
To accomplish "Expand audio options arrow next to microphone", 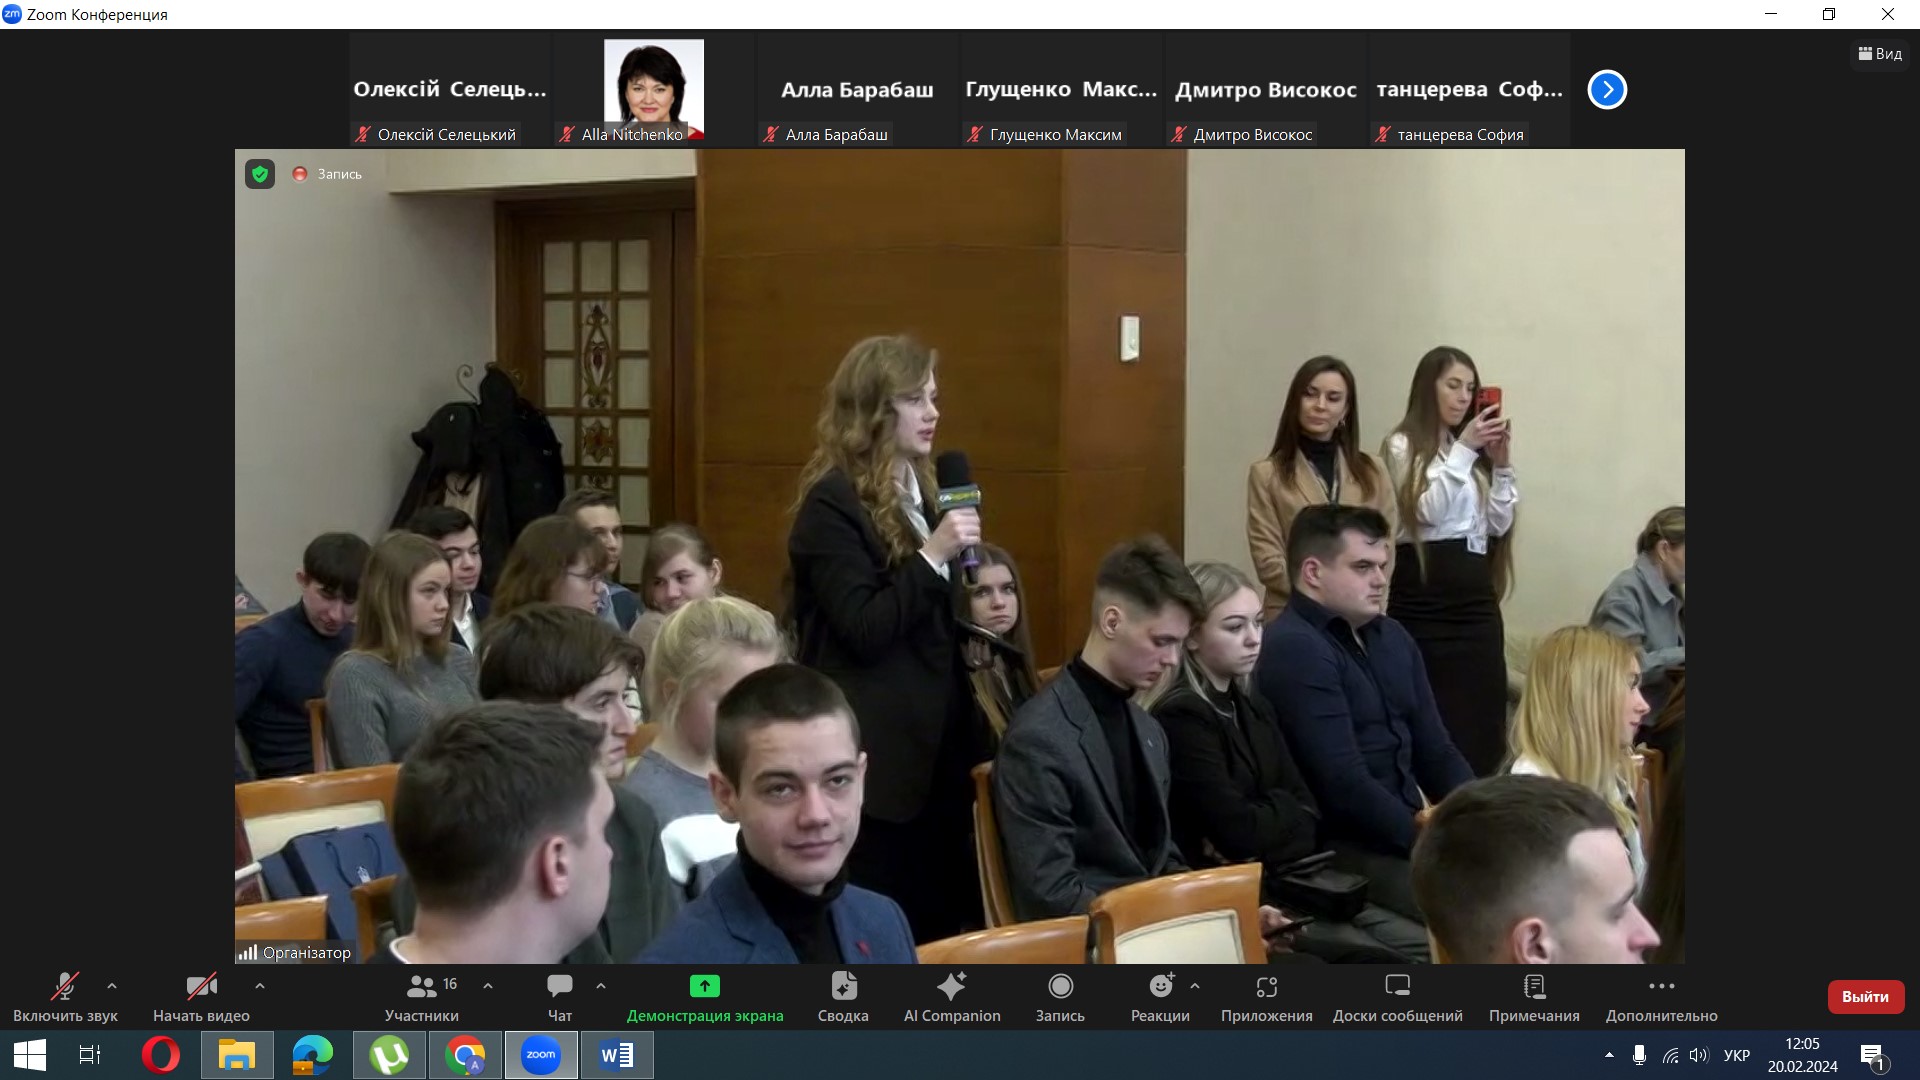I will [112, 986].
